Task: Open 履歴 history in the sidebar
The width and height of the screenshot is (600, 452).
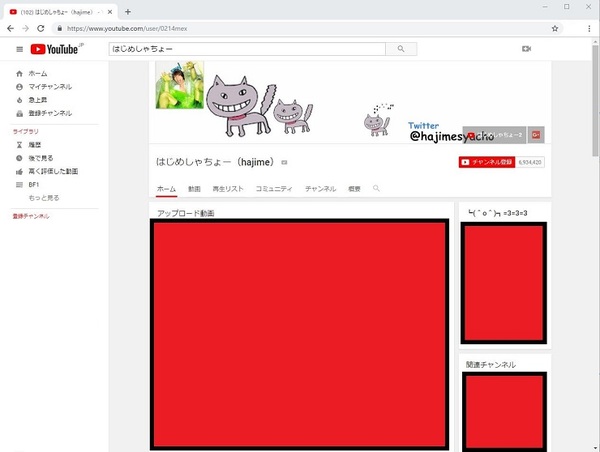Action: [x=29, y=145]
